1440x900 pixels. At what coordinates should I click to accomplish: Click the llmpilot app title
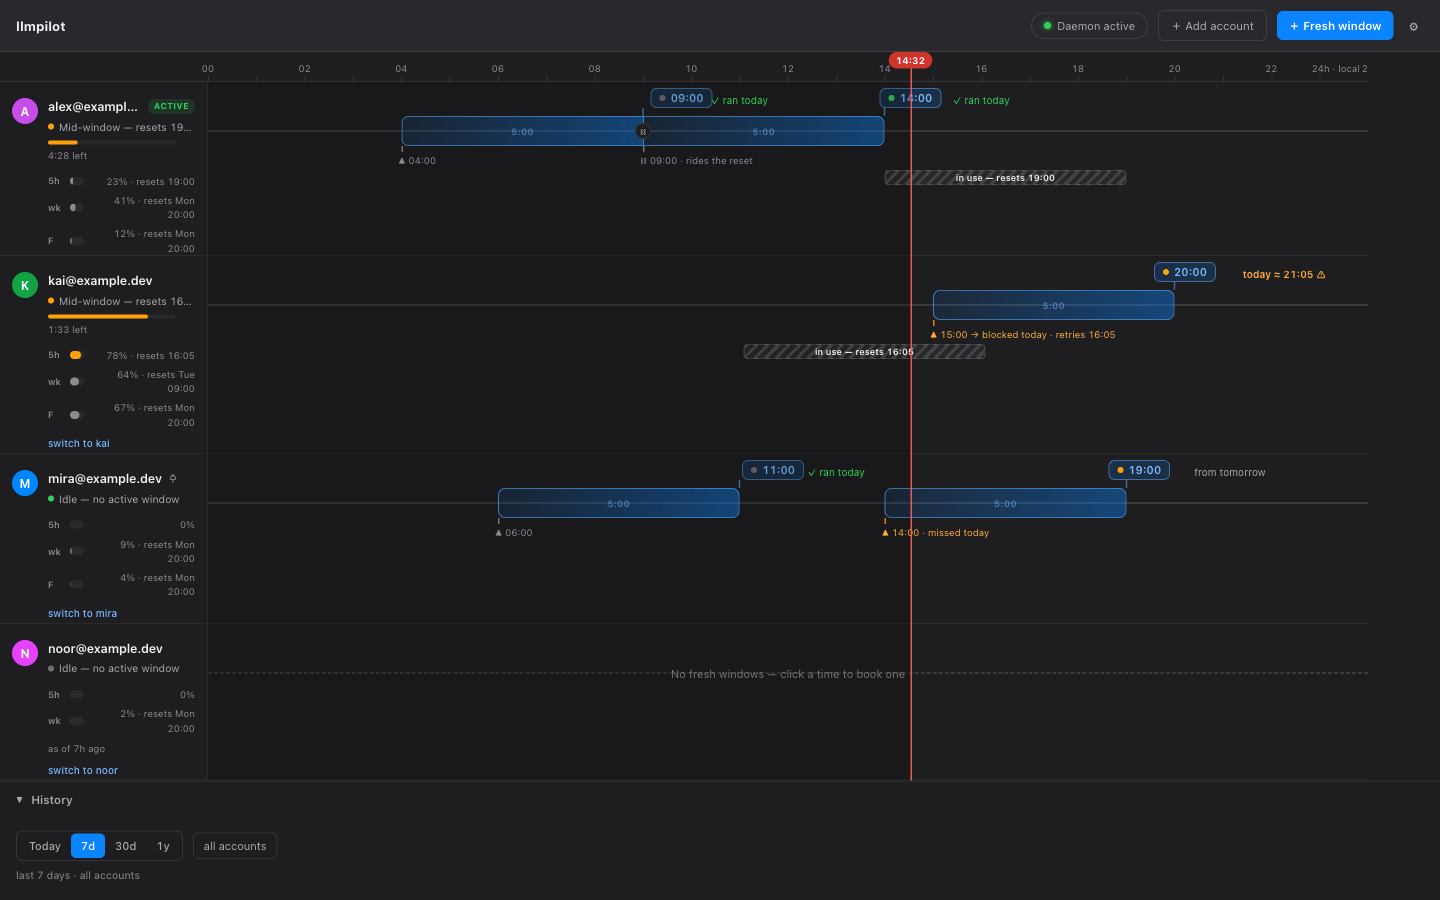pyautogui.click(x=41, y=27)
